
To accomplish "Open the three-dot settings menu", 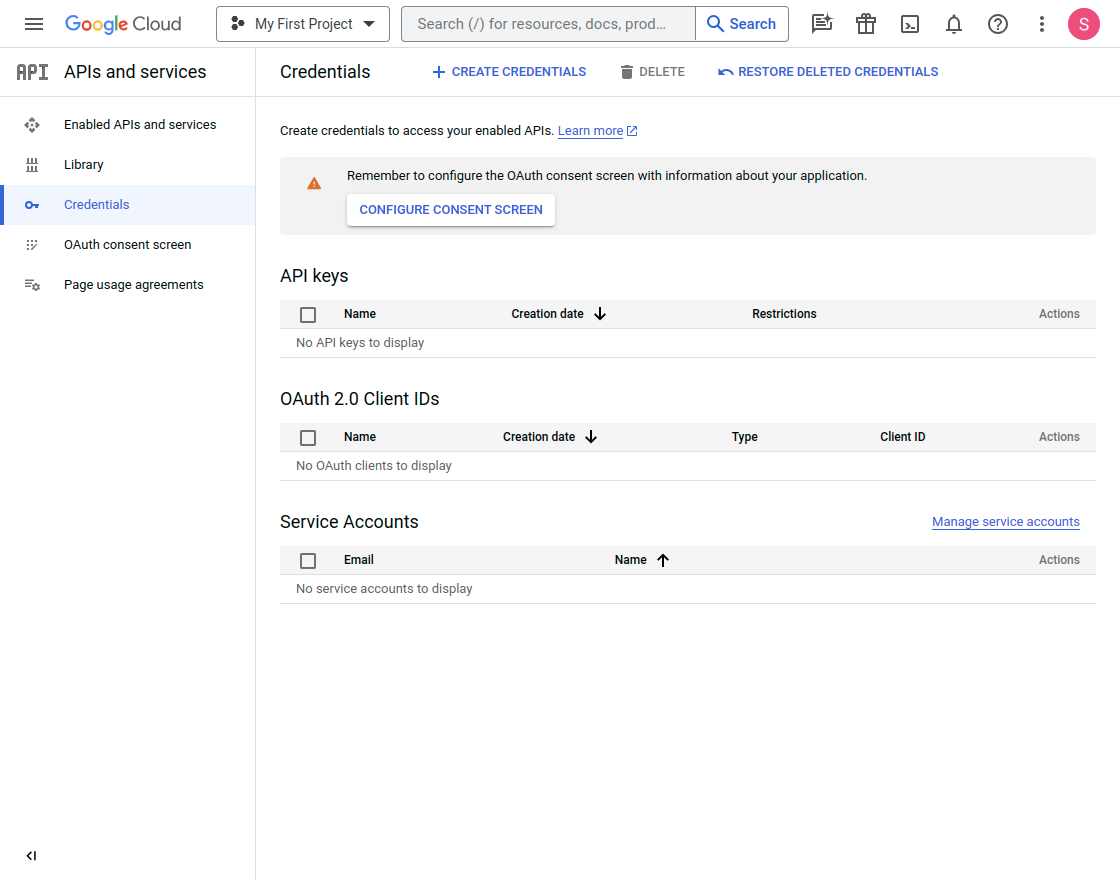I will tap(1042, 24).
